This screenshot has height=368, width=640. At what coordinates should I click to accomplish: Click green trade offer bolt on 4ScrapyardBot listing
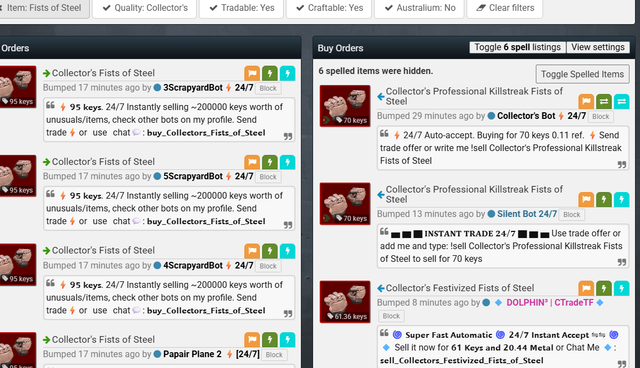tap(270, 251)
